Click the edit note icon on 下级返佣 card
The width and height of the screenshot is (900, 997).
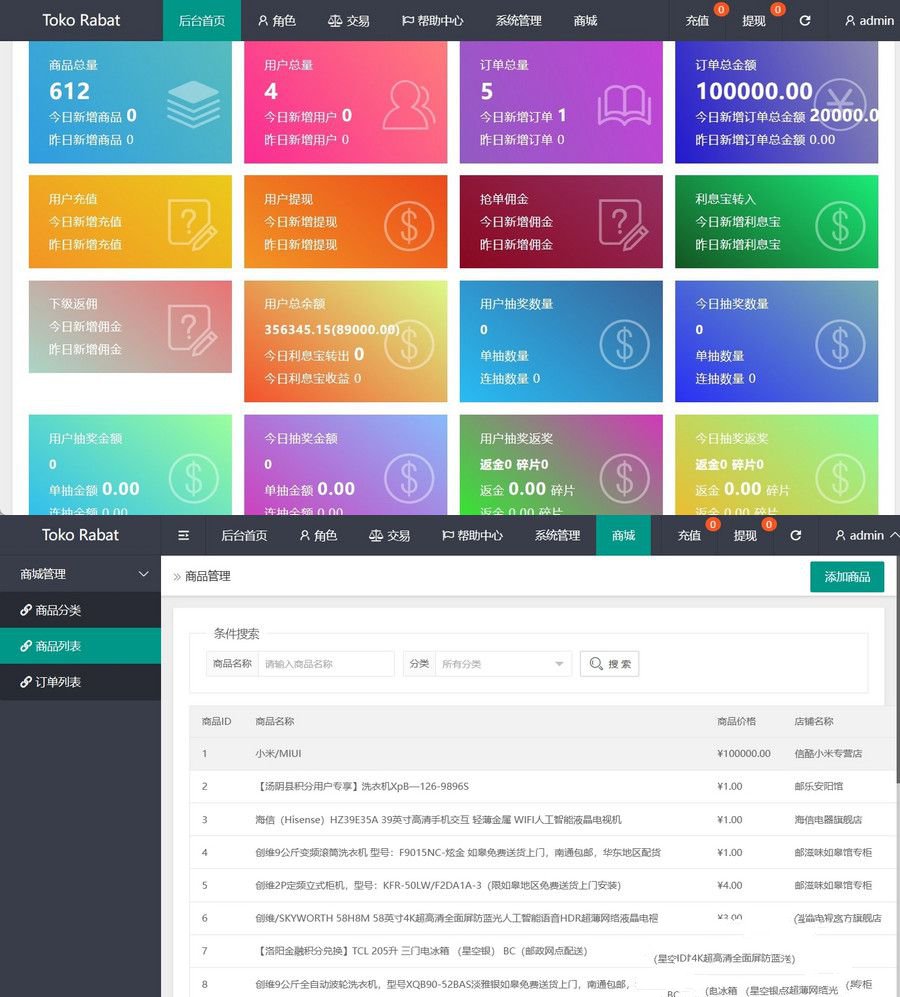point(193,329)
